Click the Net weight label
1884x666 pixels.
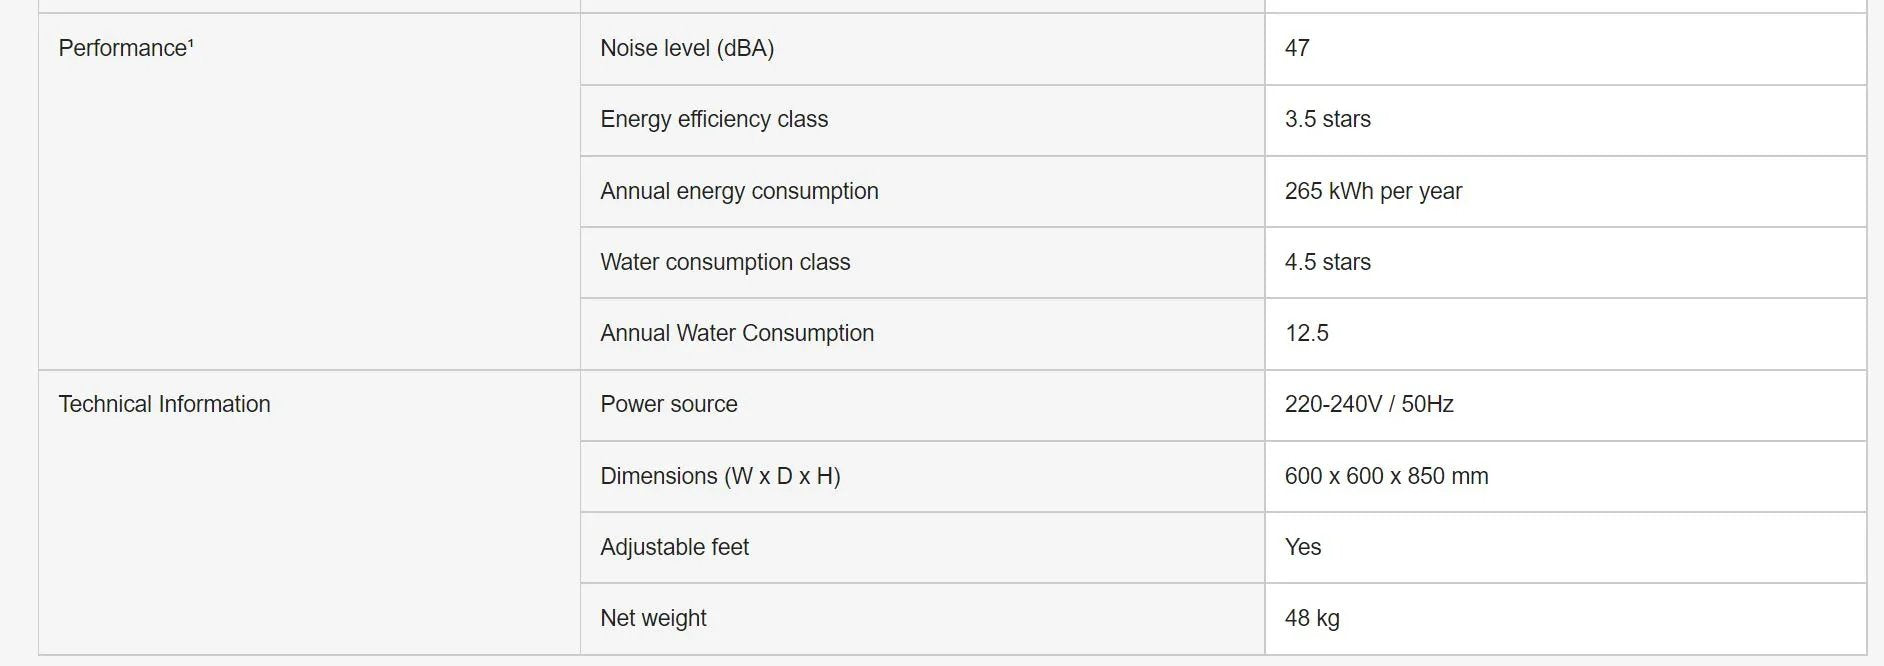click(653, 618)
